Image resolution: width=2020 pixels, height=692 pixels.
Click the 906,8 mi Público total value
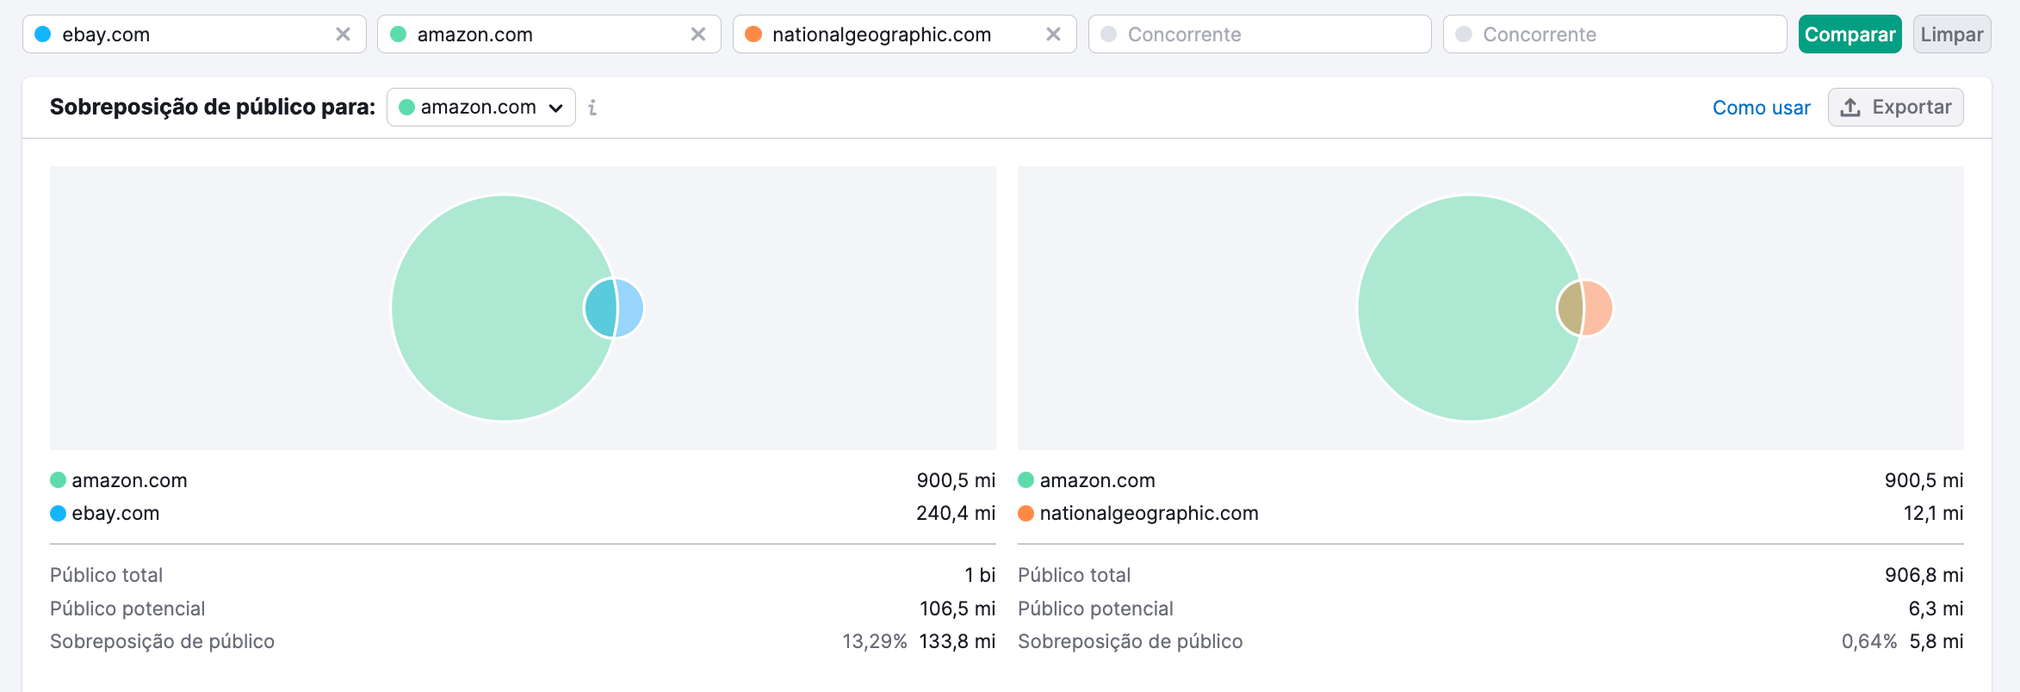1924,575
